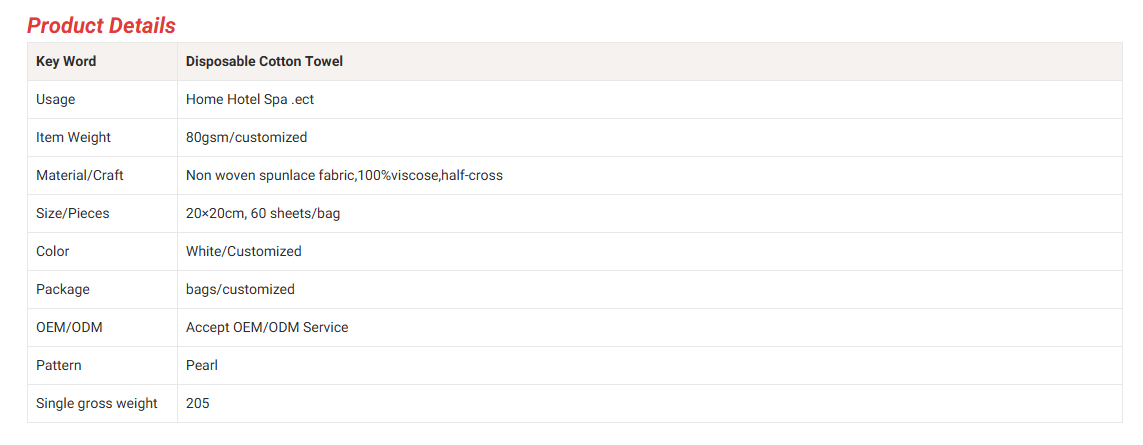
Task: Click the Pearl pattern value
Action: (x=202, y=365)
